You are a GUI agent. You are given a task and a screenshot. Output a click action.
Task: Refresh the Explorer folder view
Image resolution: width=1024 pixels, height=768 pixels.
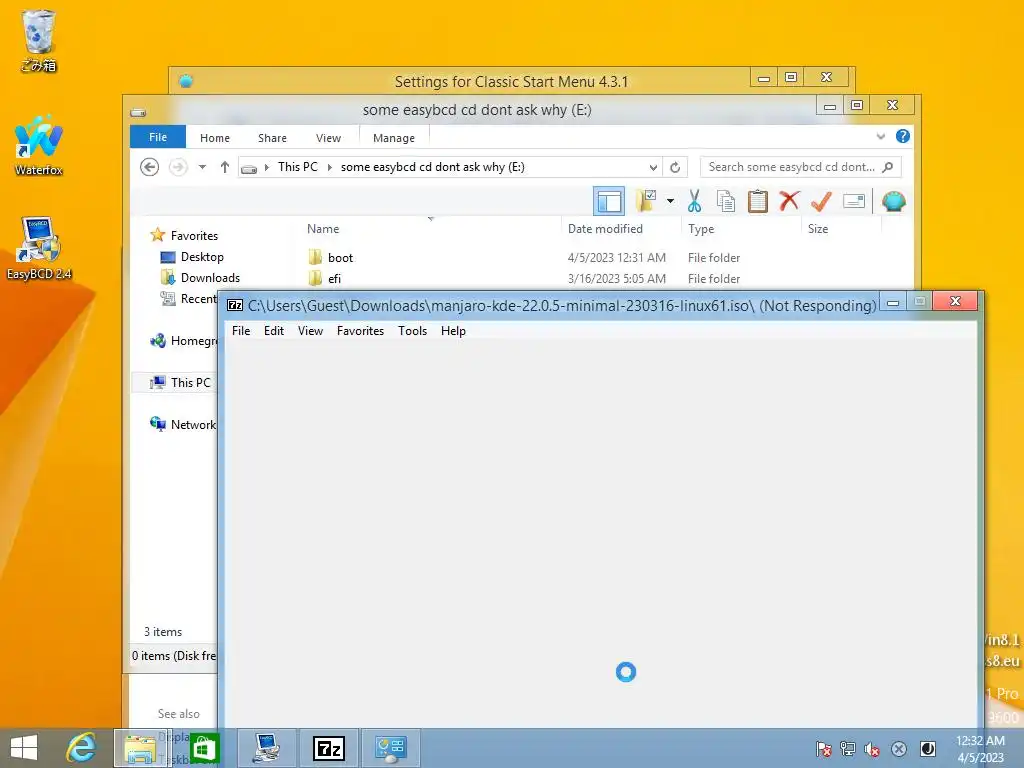click(675, 167)
